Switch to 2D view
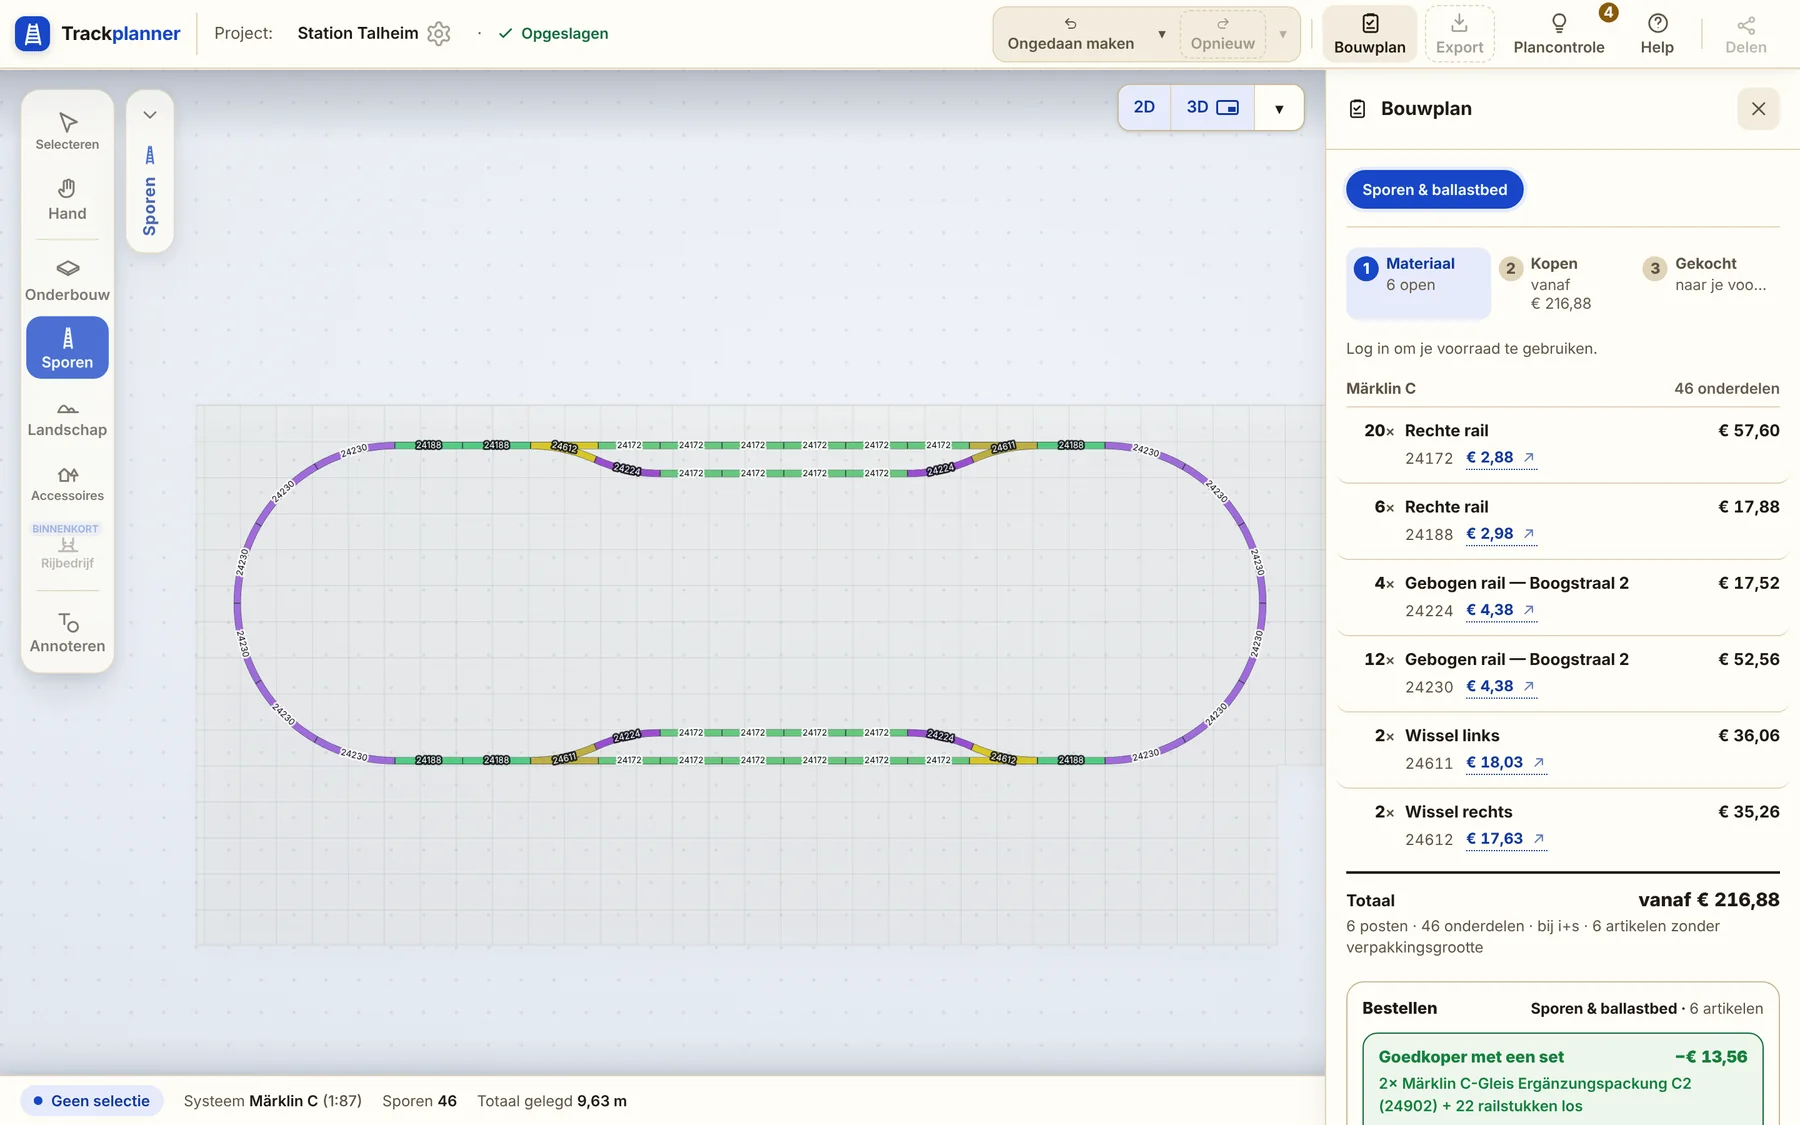 click(1144, 107)
